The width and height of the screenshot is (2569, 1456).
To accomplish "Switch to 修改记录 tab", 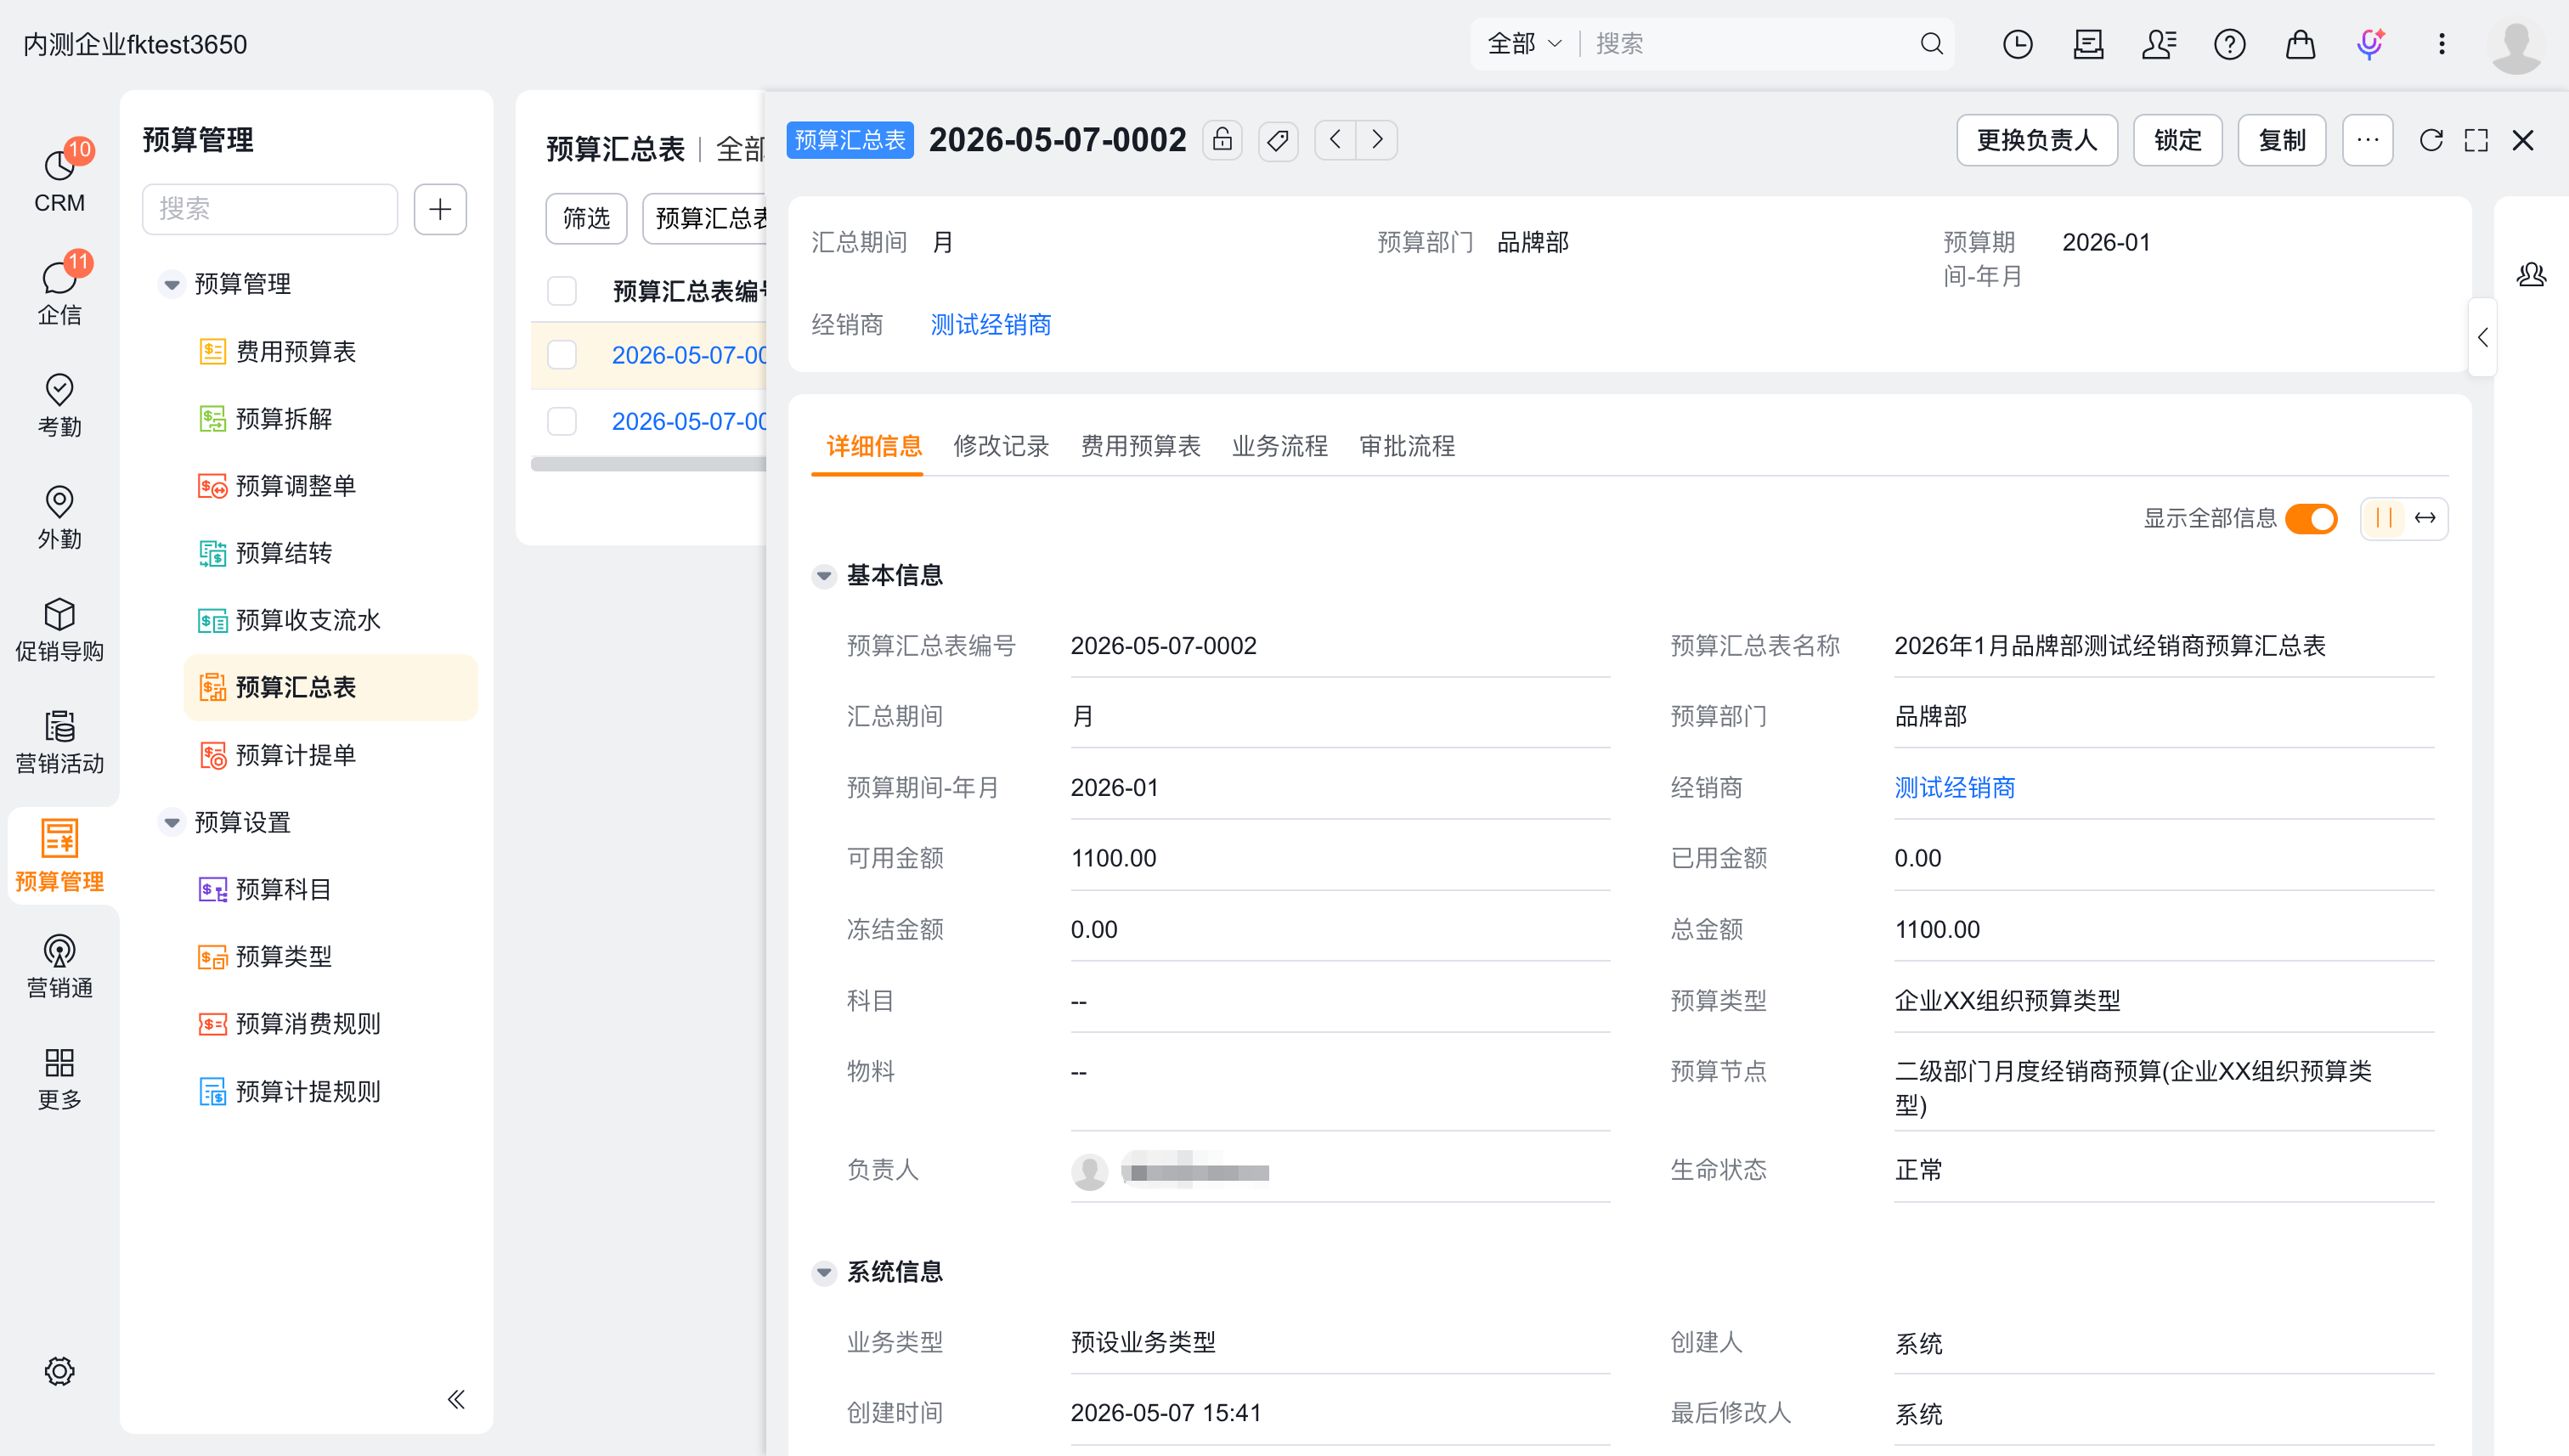I will pos(1001,446).
